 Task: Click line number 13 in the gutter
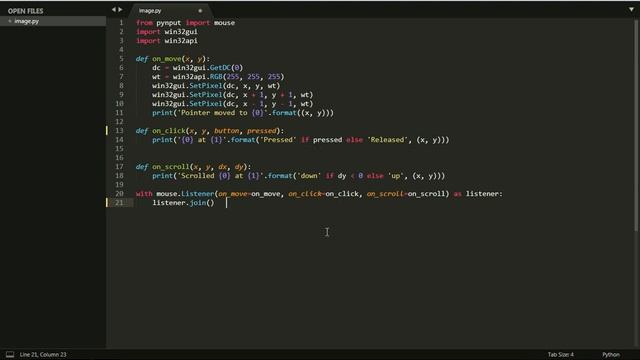(119, 131)
